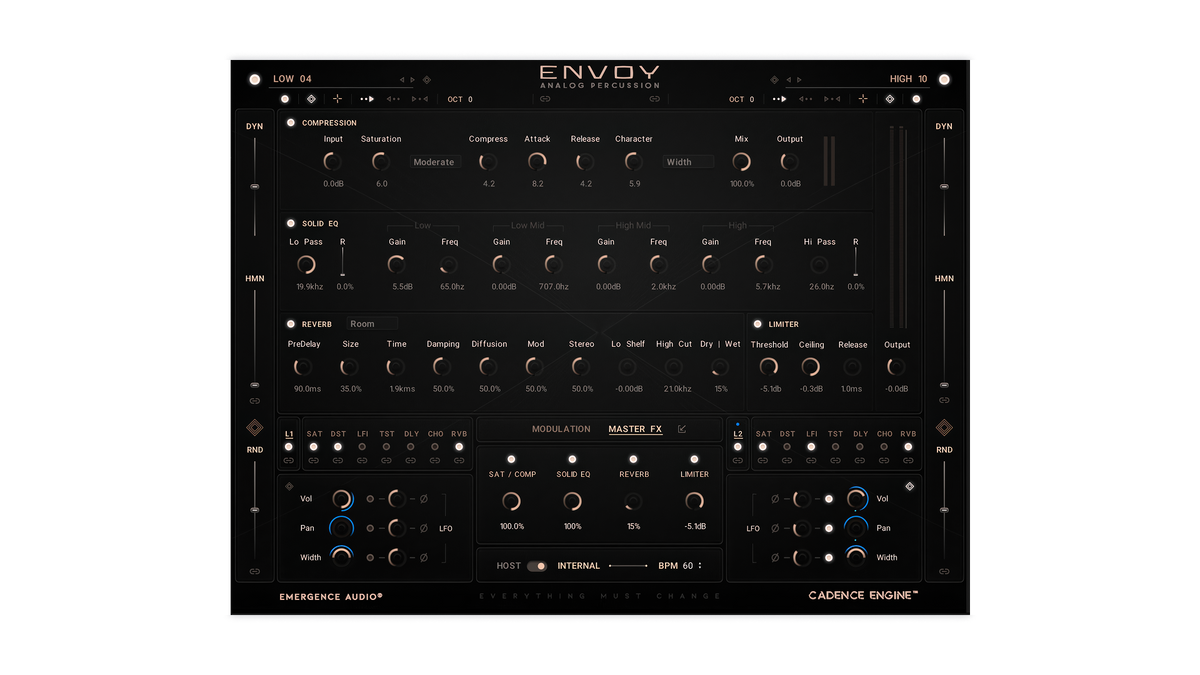Open the HIGH 10 preset selector

coord(908,79)
